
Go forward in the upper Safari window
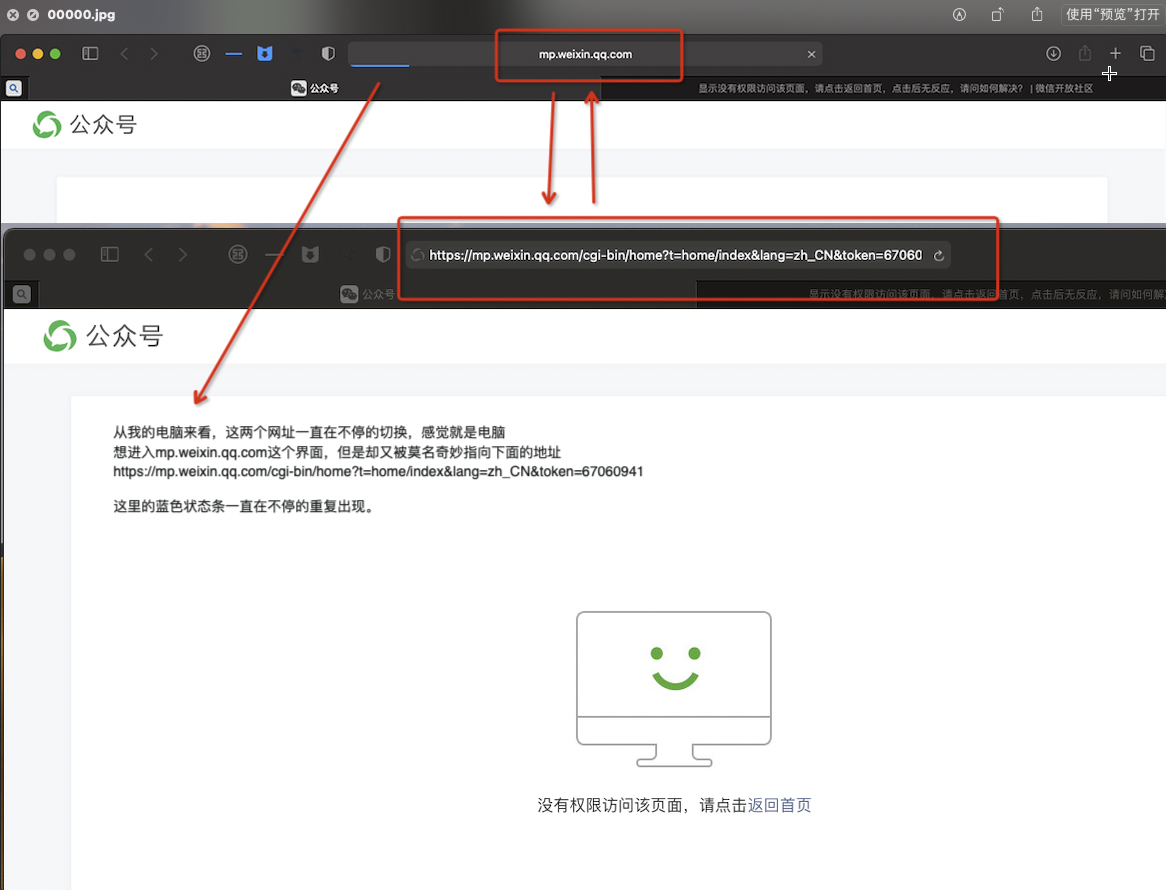click(x=153, y=54)
